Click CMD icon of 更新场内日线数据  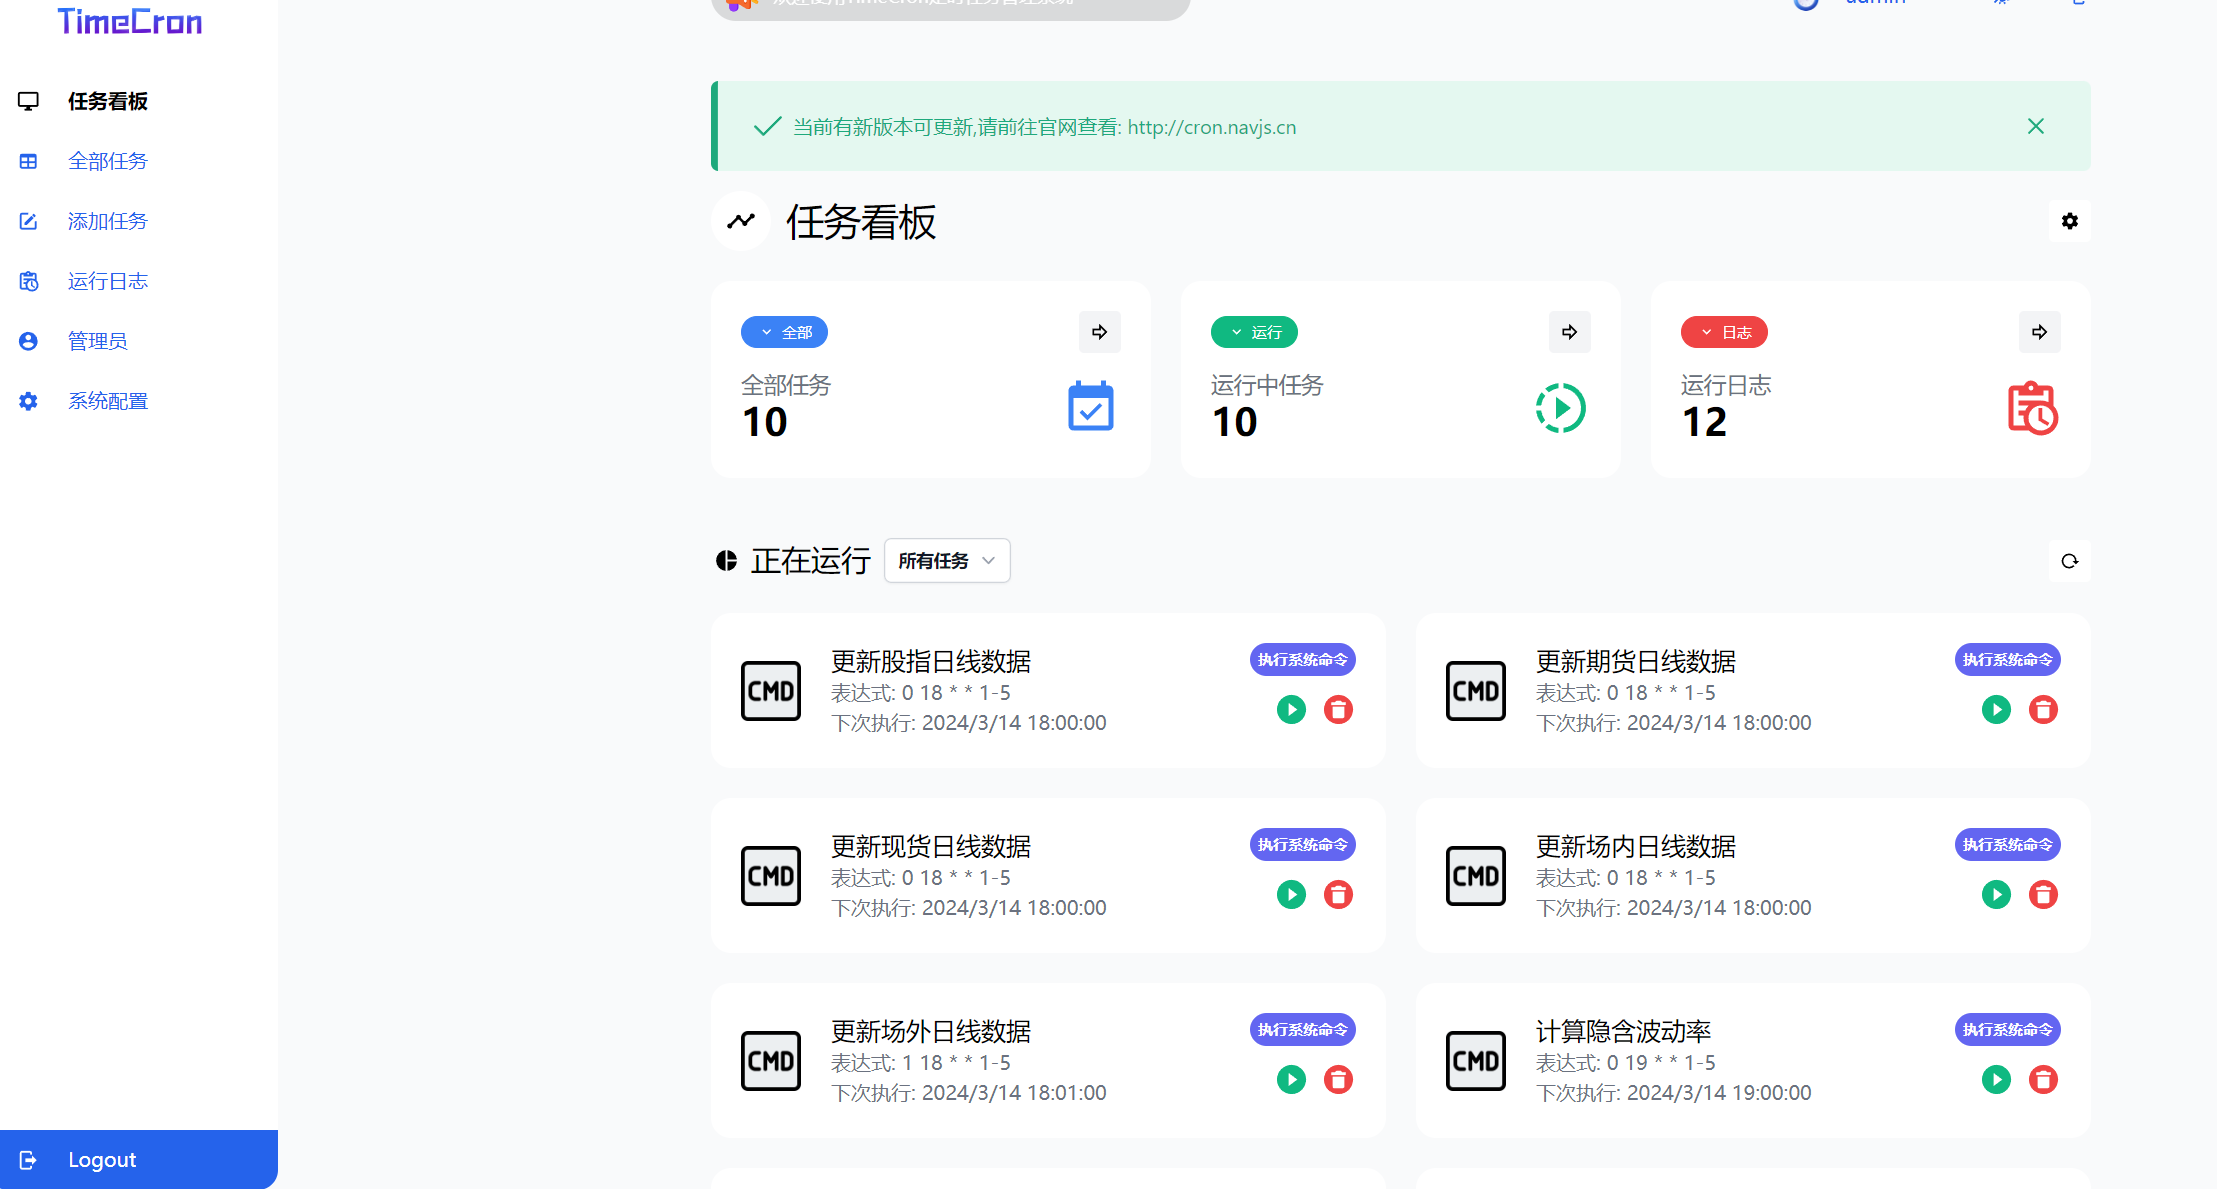pos(1476,876)
